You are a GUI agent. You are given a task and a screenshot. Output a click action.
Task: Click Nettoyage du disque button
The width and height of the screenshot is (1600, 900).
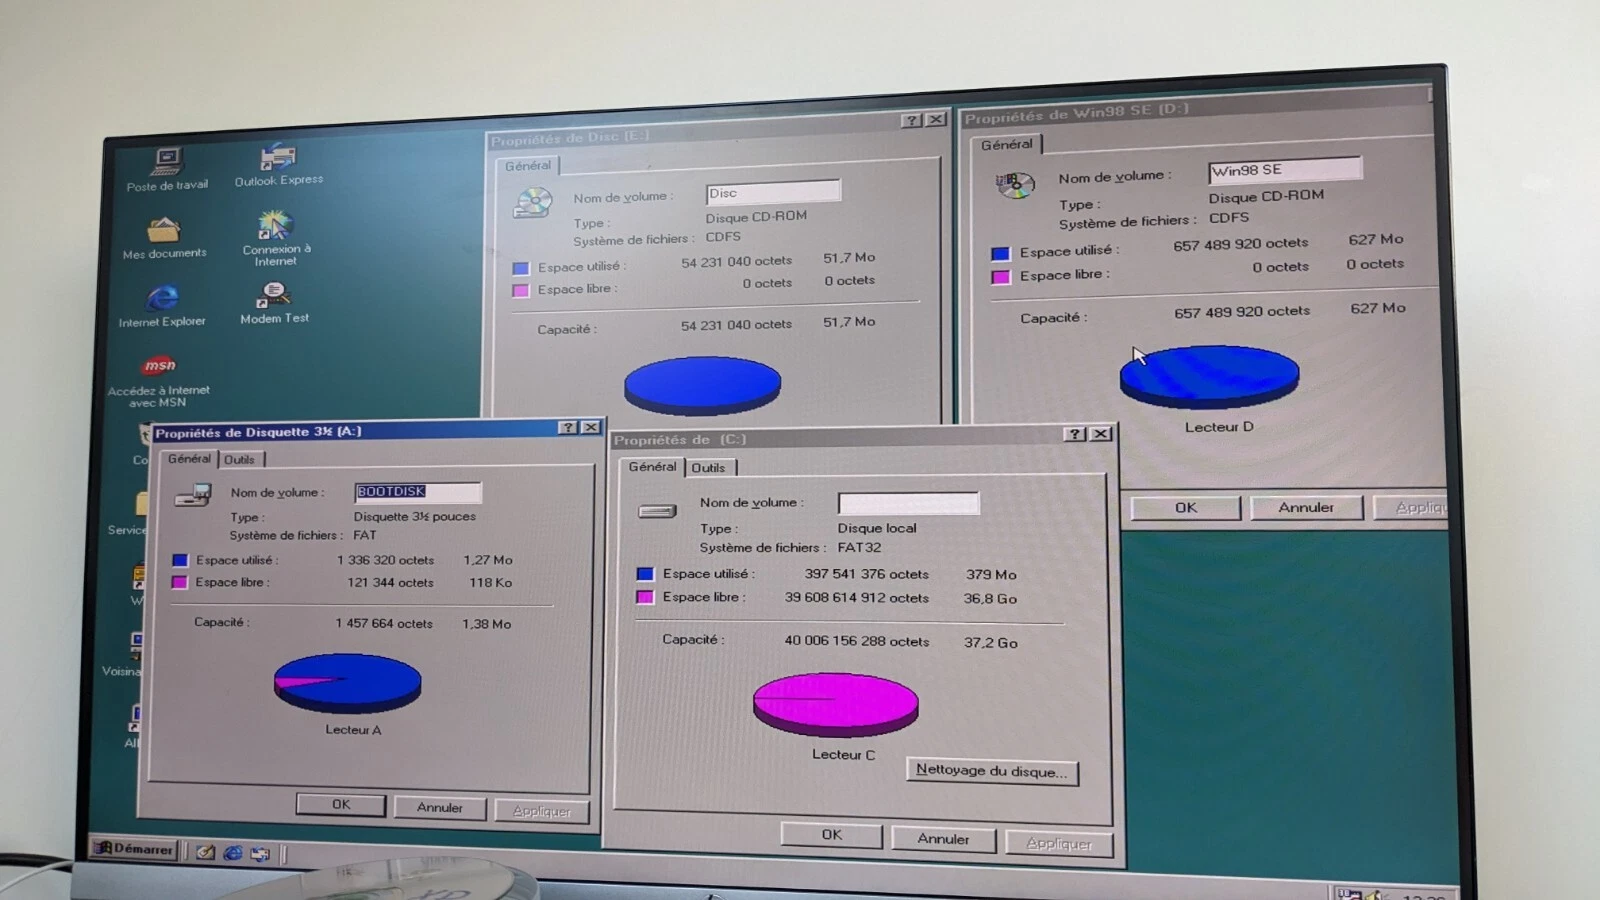click(991, 771)
